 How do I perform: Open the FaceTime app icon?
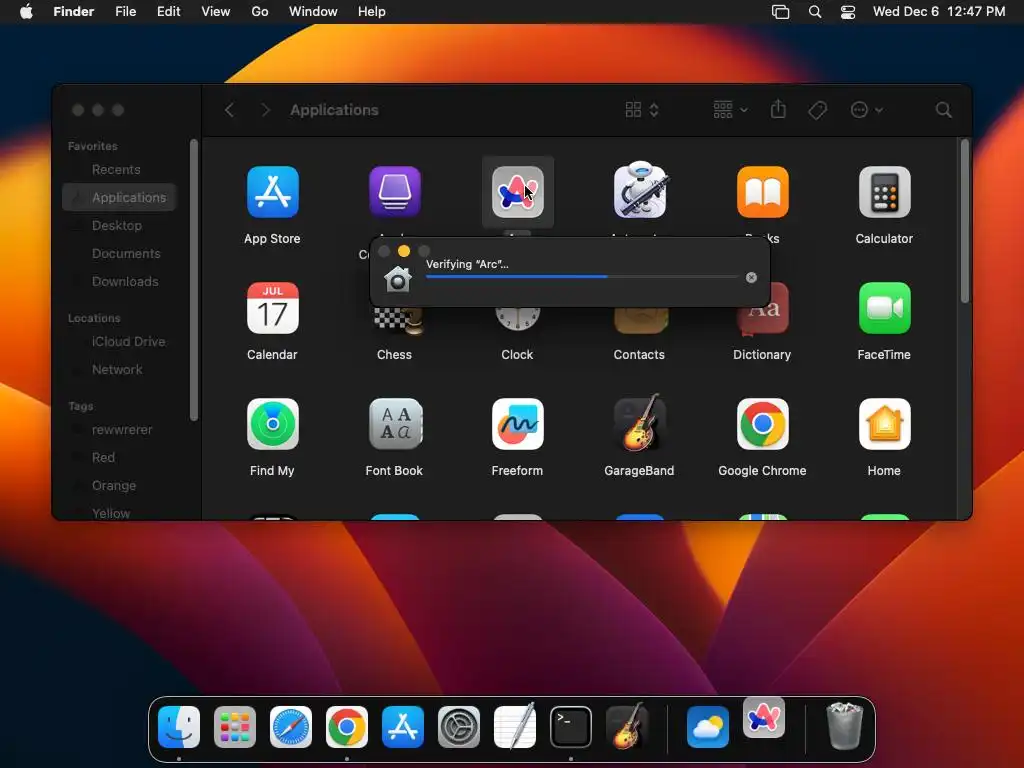pos(884,308)
